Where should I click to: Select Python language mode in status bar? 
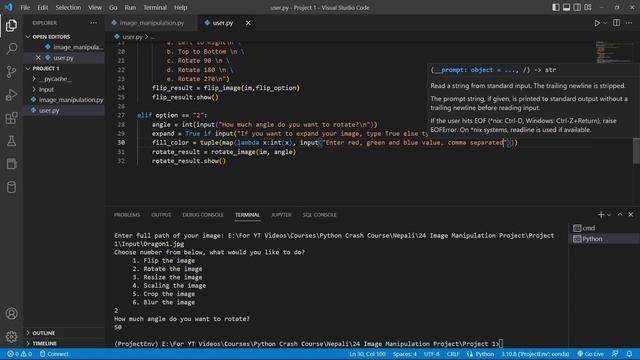pyautogui.click(x=480, y=354)
